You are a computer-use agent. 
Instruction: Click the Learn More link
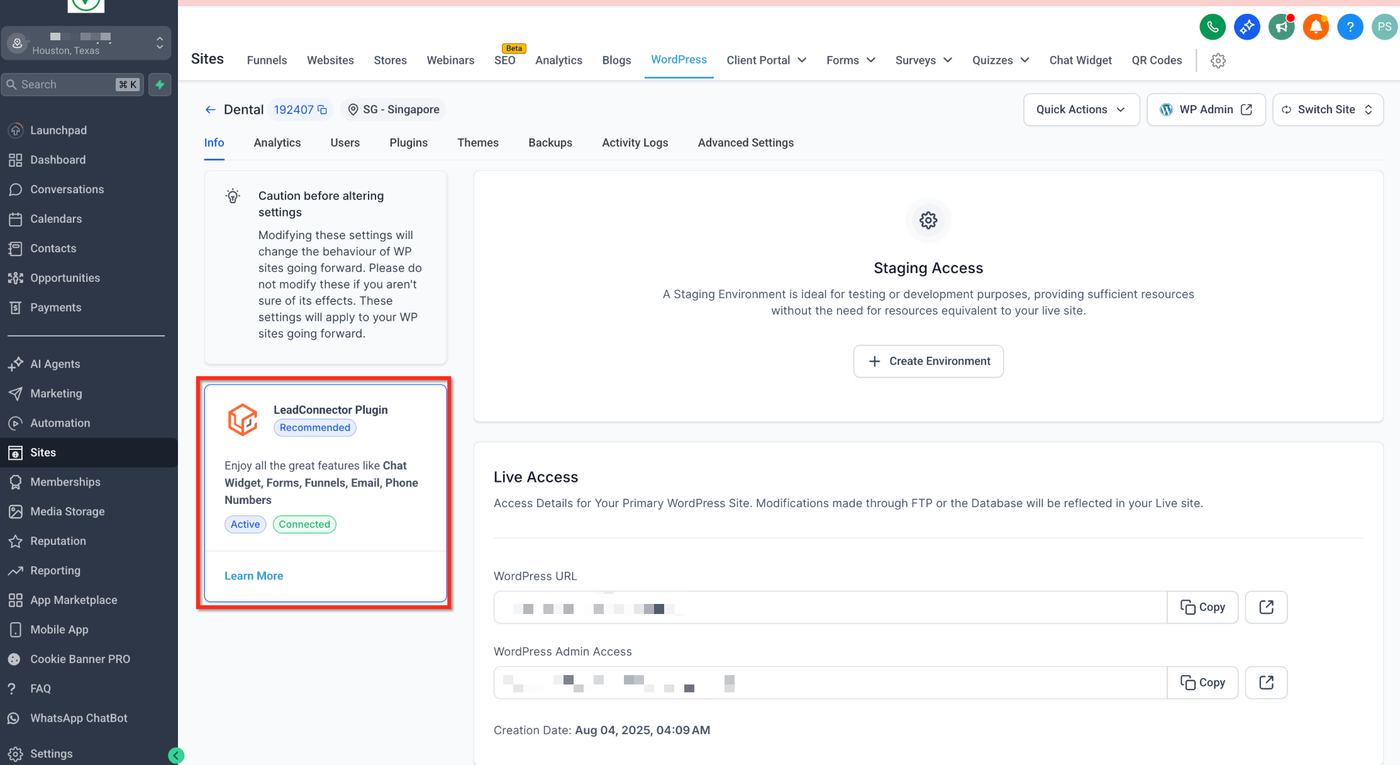pos(254,576)
